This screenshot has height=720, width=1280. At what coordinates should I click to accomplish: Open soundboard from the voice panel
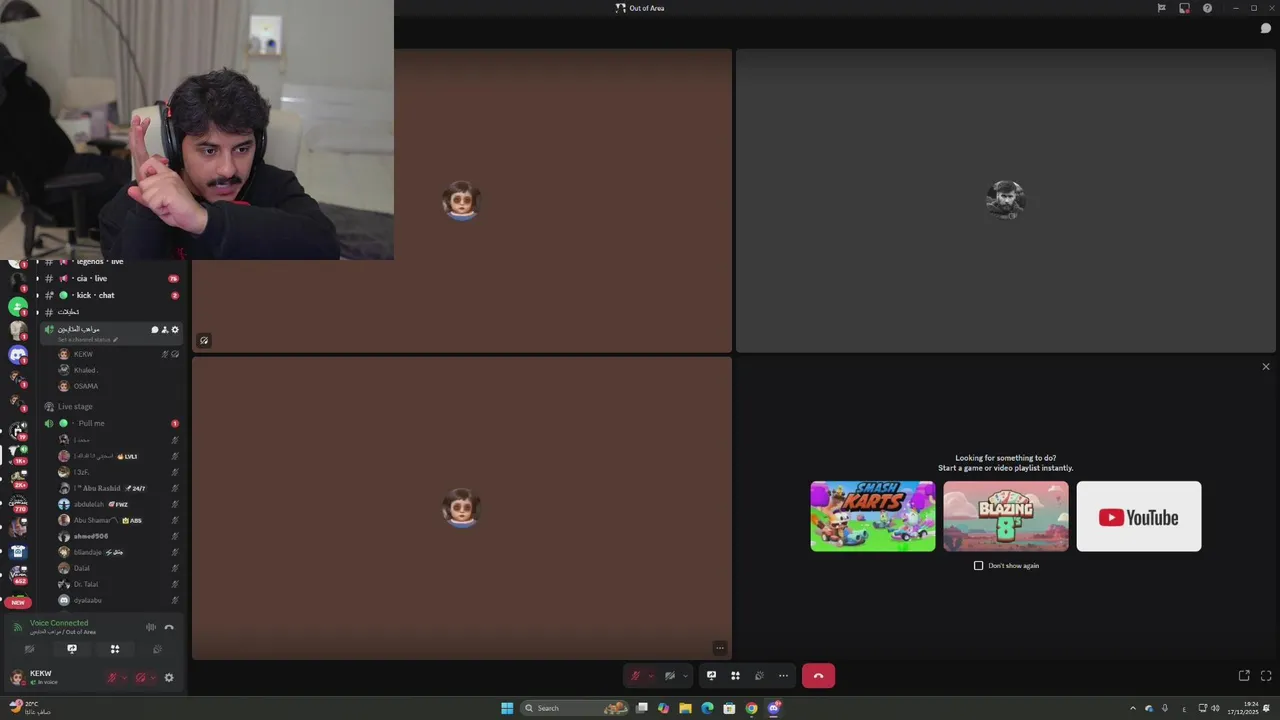(158, 649)
